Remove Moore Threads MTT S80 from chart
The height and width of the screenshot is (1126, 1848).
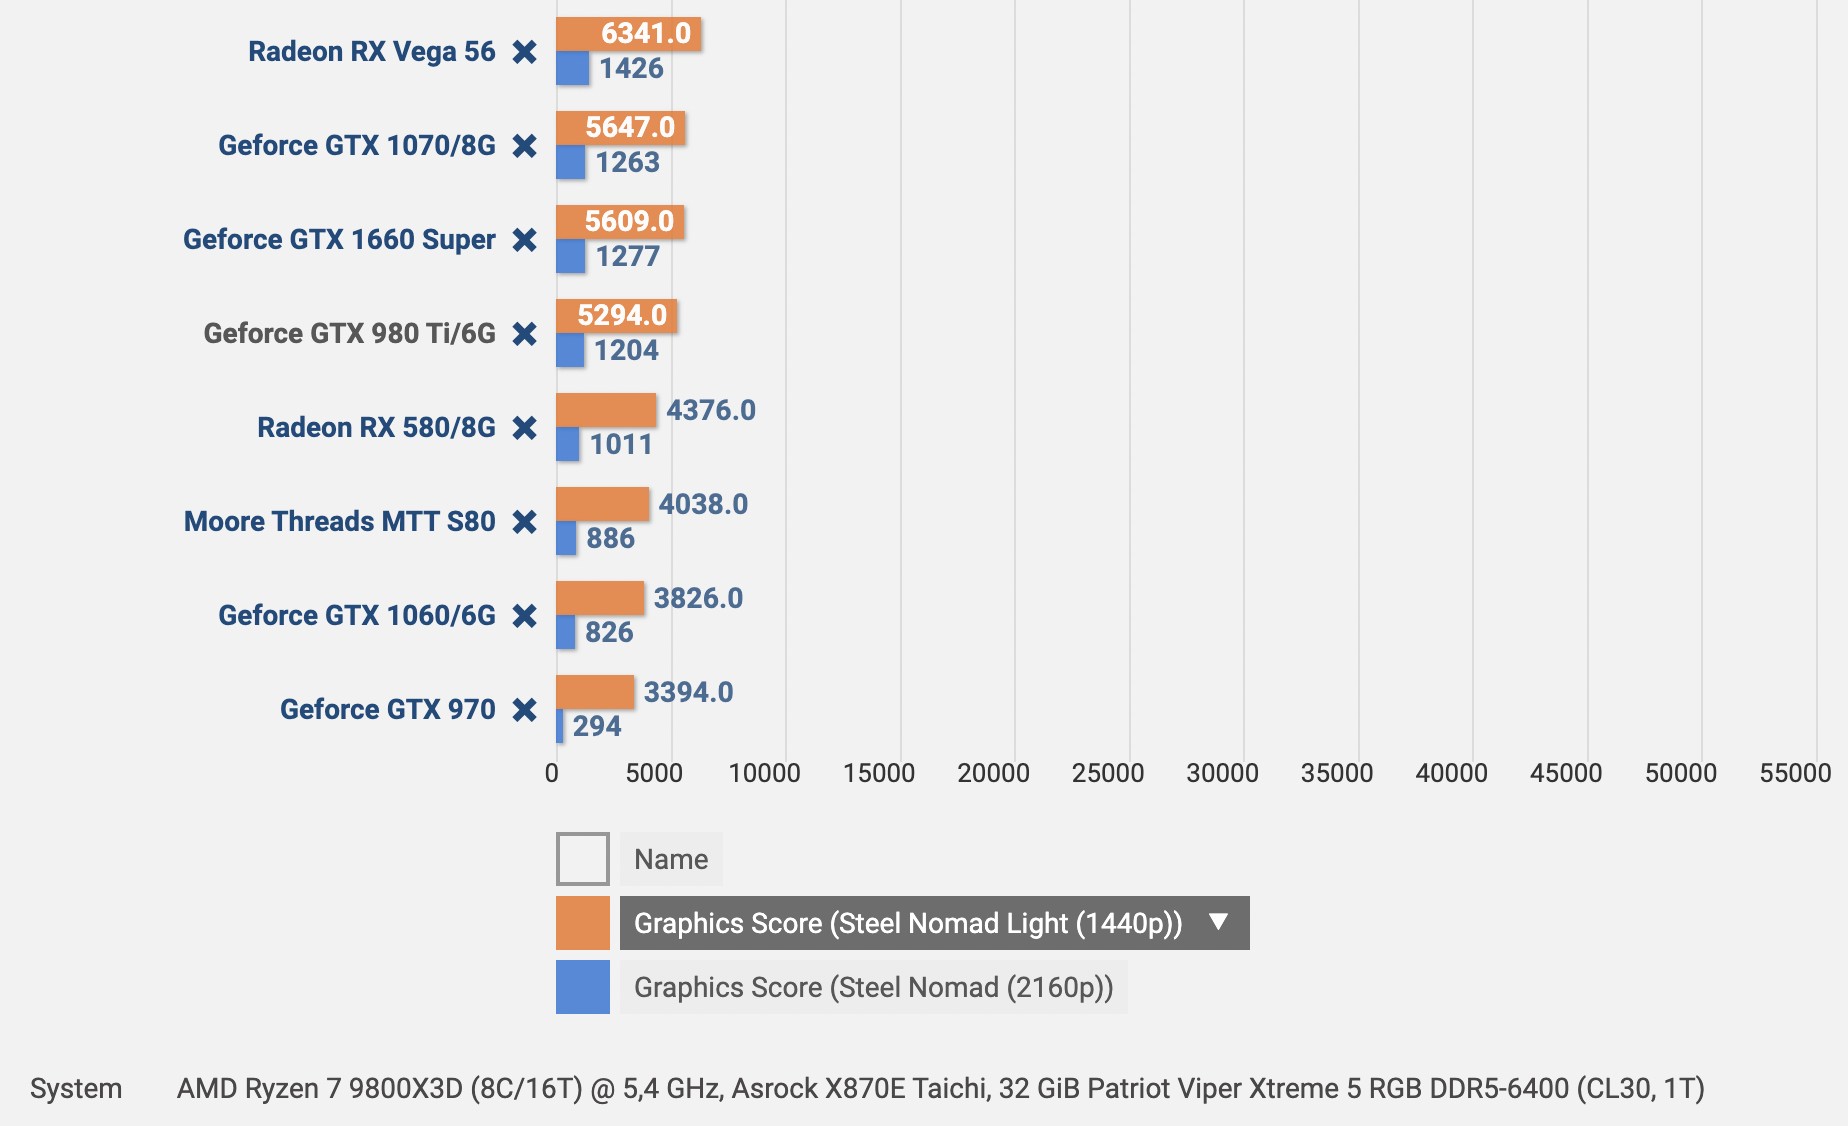(524, 522)
